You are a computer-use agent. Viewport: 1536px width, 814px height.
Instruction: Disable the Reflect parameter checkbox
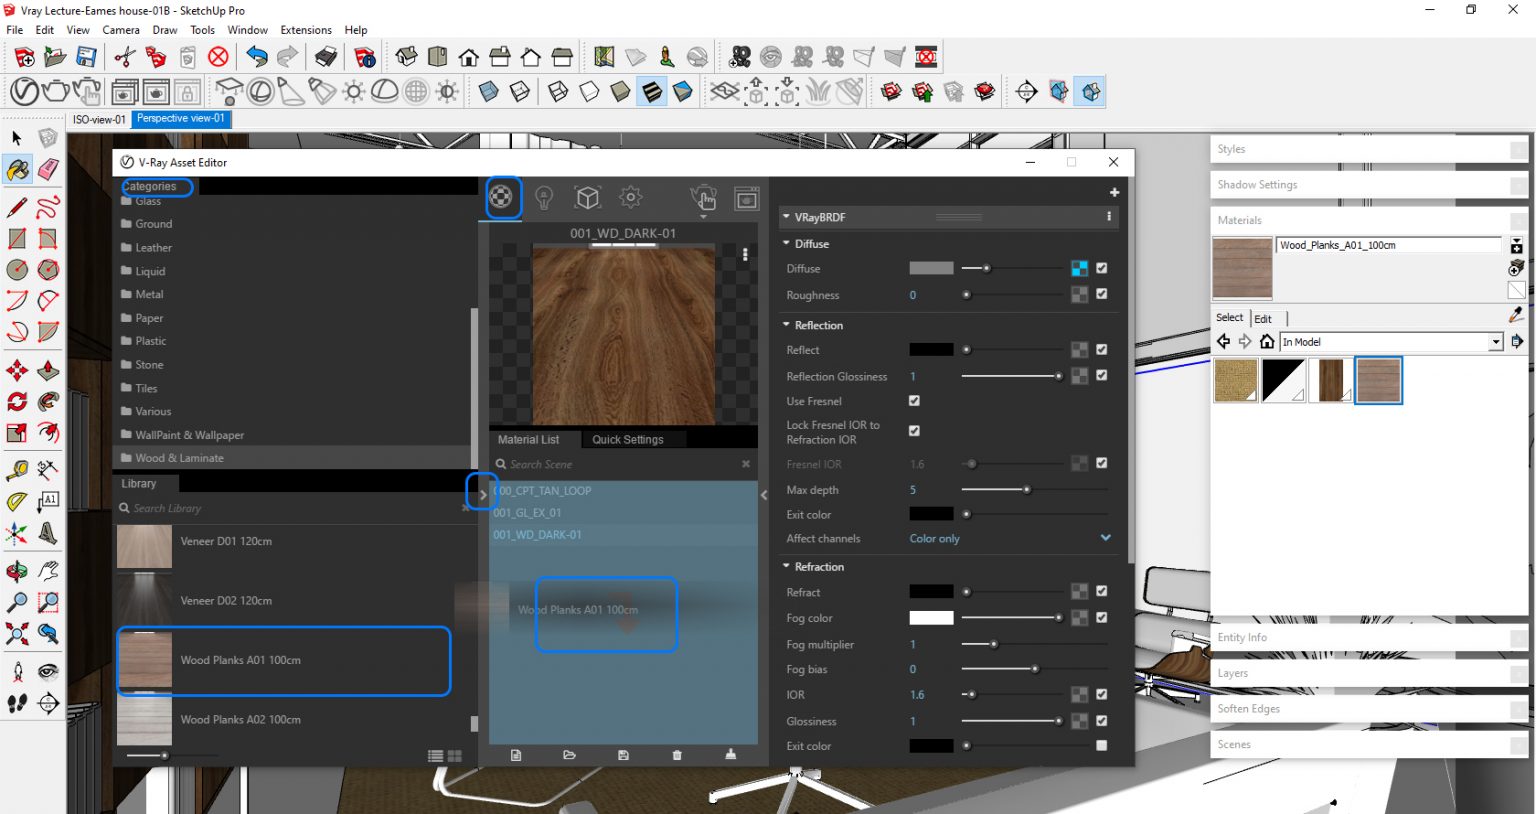[x=1101, y=349]
